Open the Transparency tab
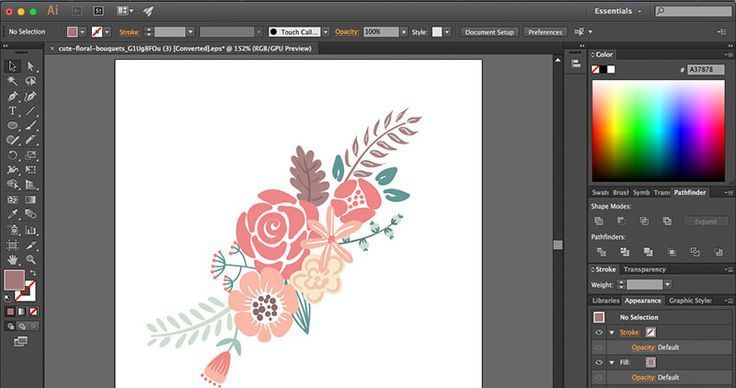 point(644,269)
